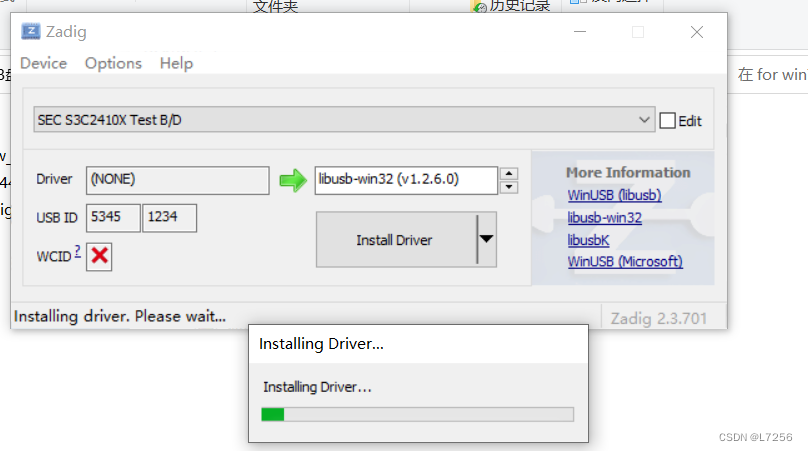Open the libusb-win32 information link
The width and height of the screenshot is (808, 451).
[604, 218]
